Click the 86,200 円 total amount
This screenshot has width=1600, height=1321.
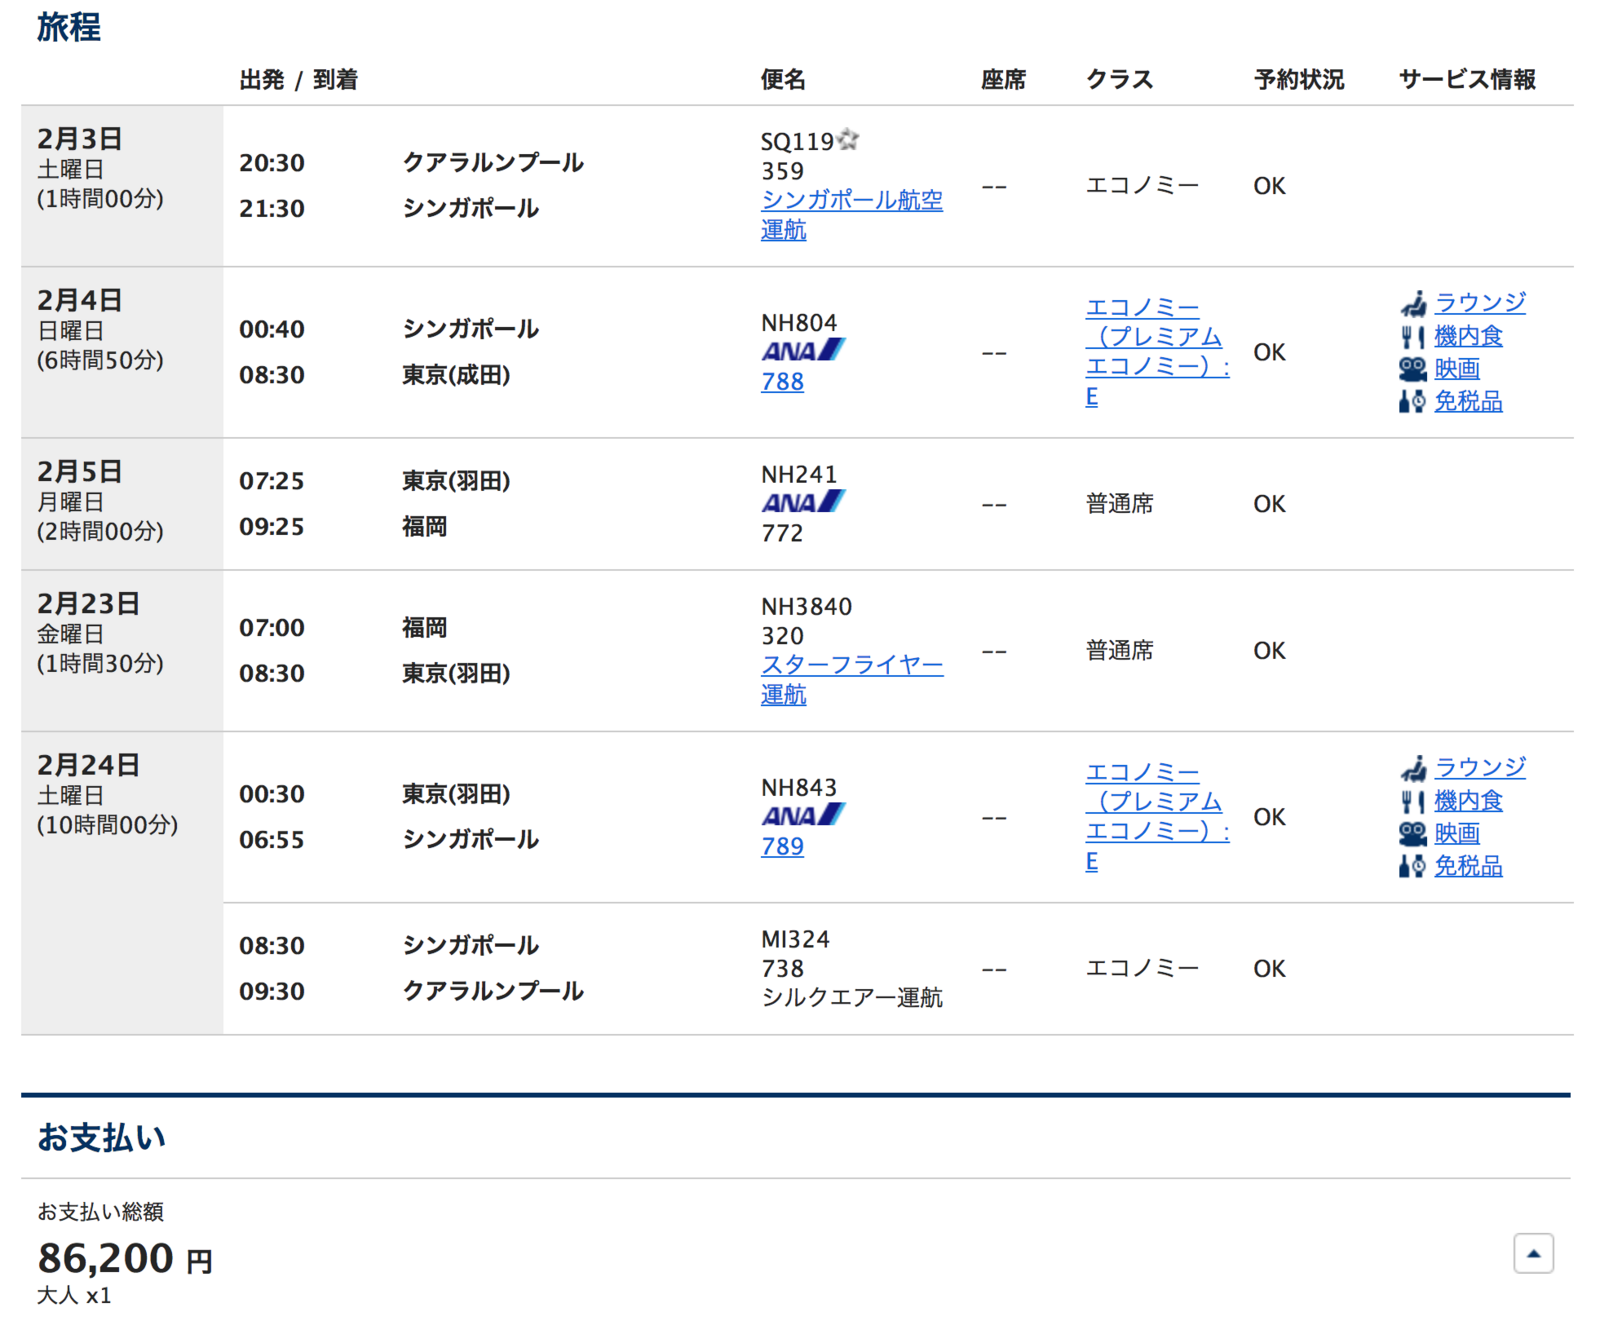[125, 1259]
